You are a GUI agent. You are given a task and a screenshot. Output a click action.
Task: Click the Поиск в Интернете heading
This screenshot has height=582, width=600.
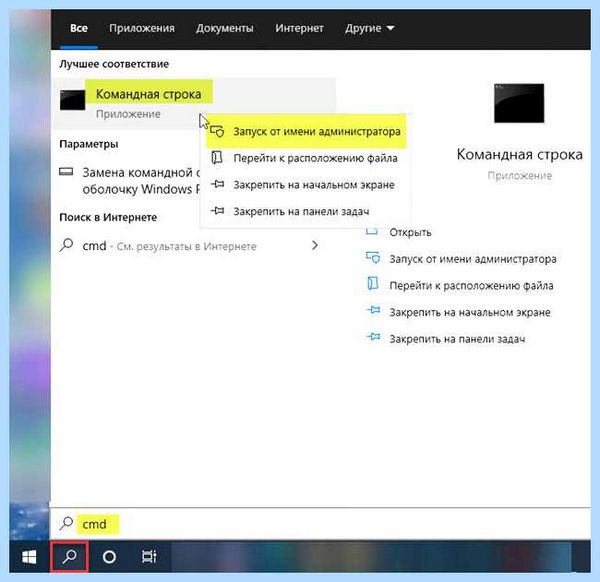(x=108, y=217)
